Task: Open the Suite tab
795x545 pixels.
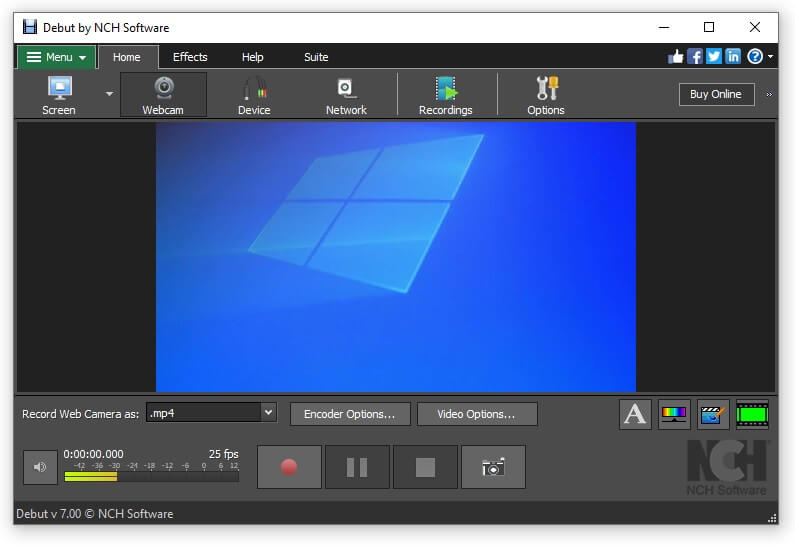Action: (316, 57)
